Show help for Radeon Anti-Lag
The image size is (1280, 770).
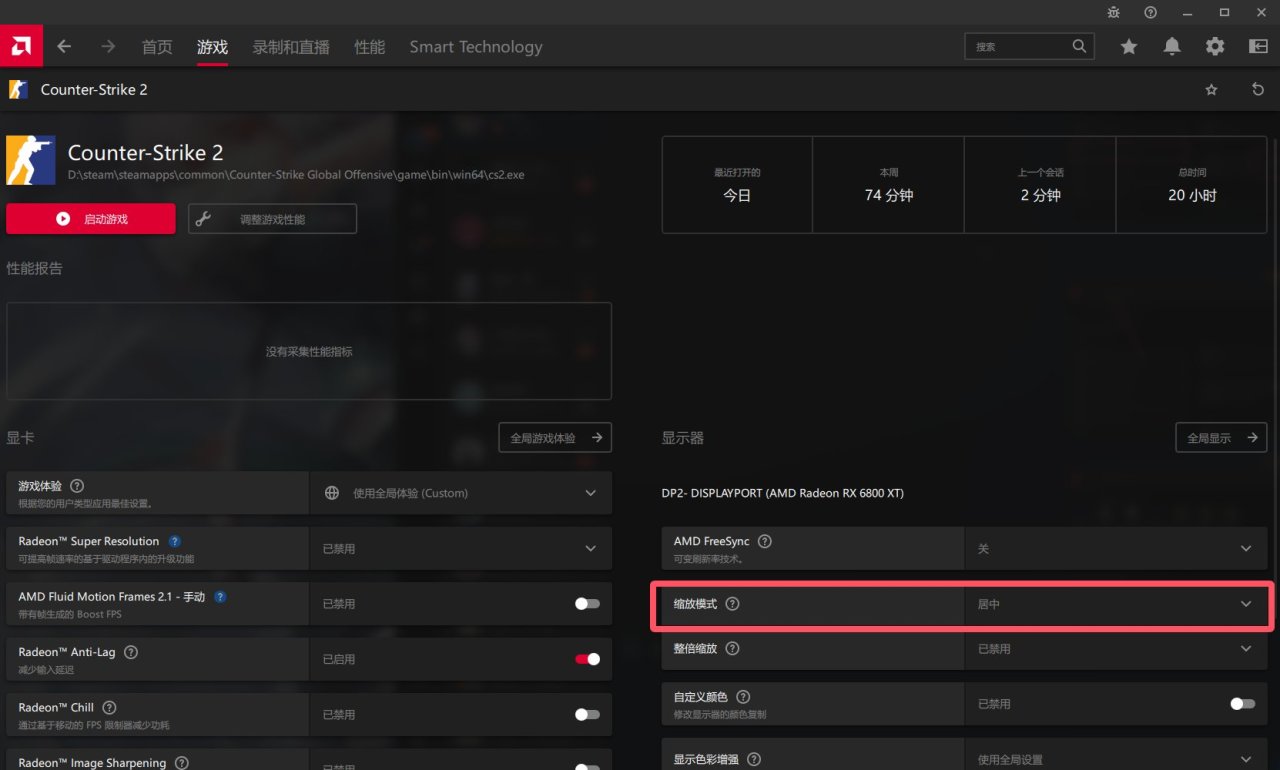coord(131,652)
